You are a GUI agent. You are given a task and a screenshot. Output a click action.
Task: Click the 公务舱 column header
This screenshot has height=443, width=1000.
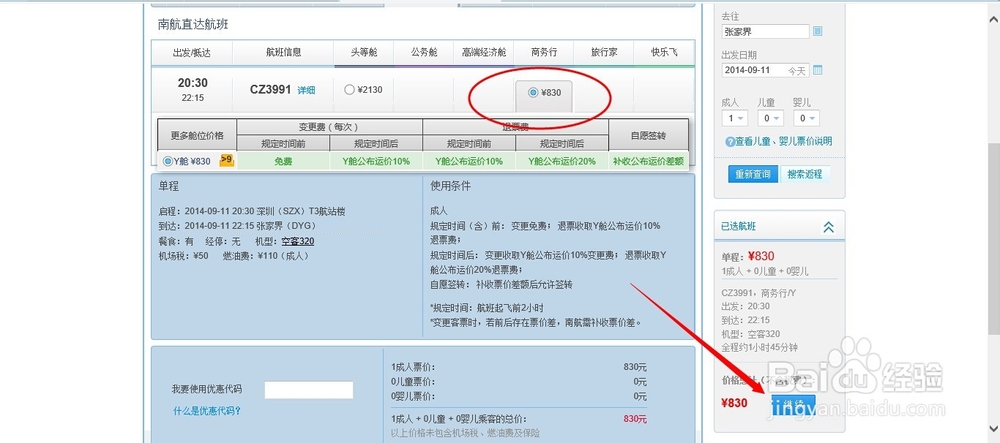tap(423, 53)
